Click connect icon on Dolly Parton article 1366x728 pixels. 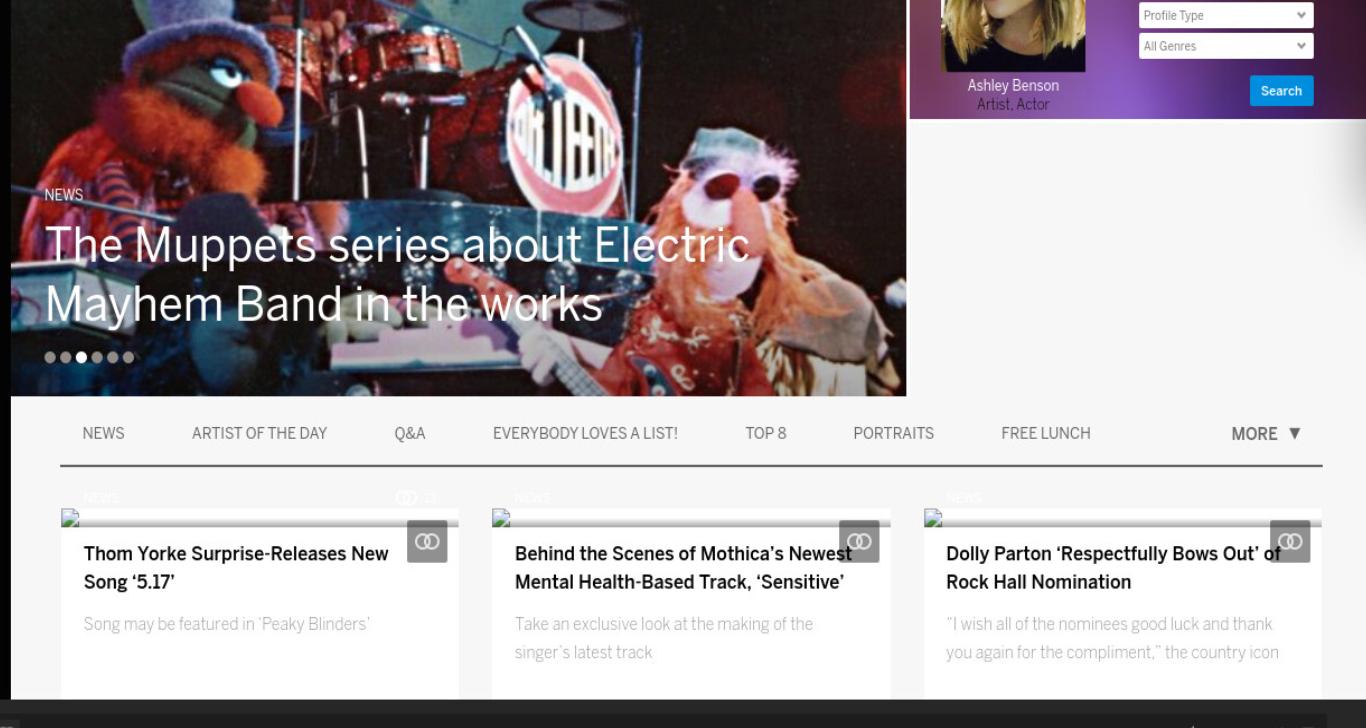[1290, 541]
